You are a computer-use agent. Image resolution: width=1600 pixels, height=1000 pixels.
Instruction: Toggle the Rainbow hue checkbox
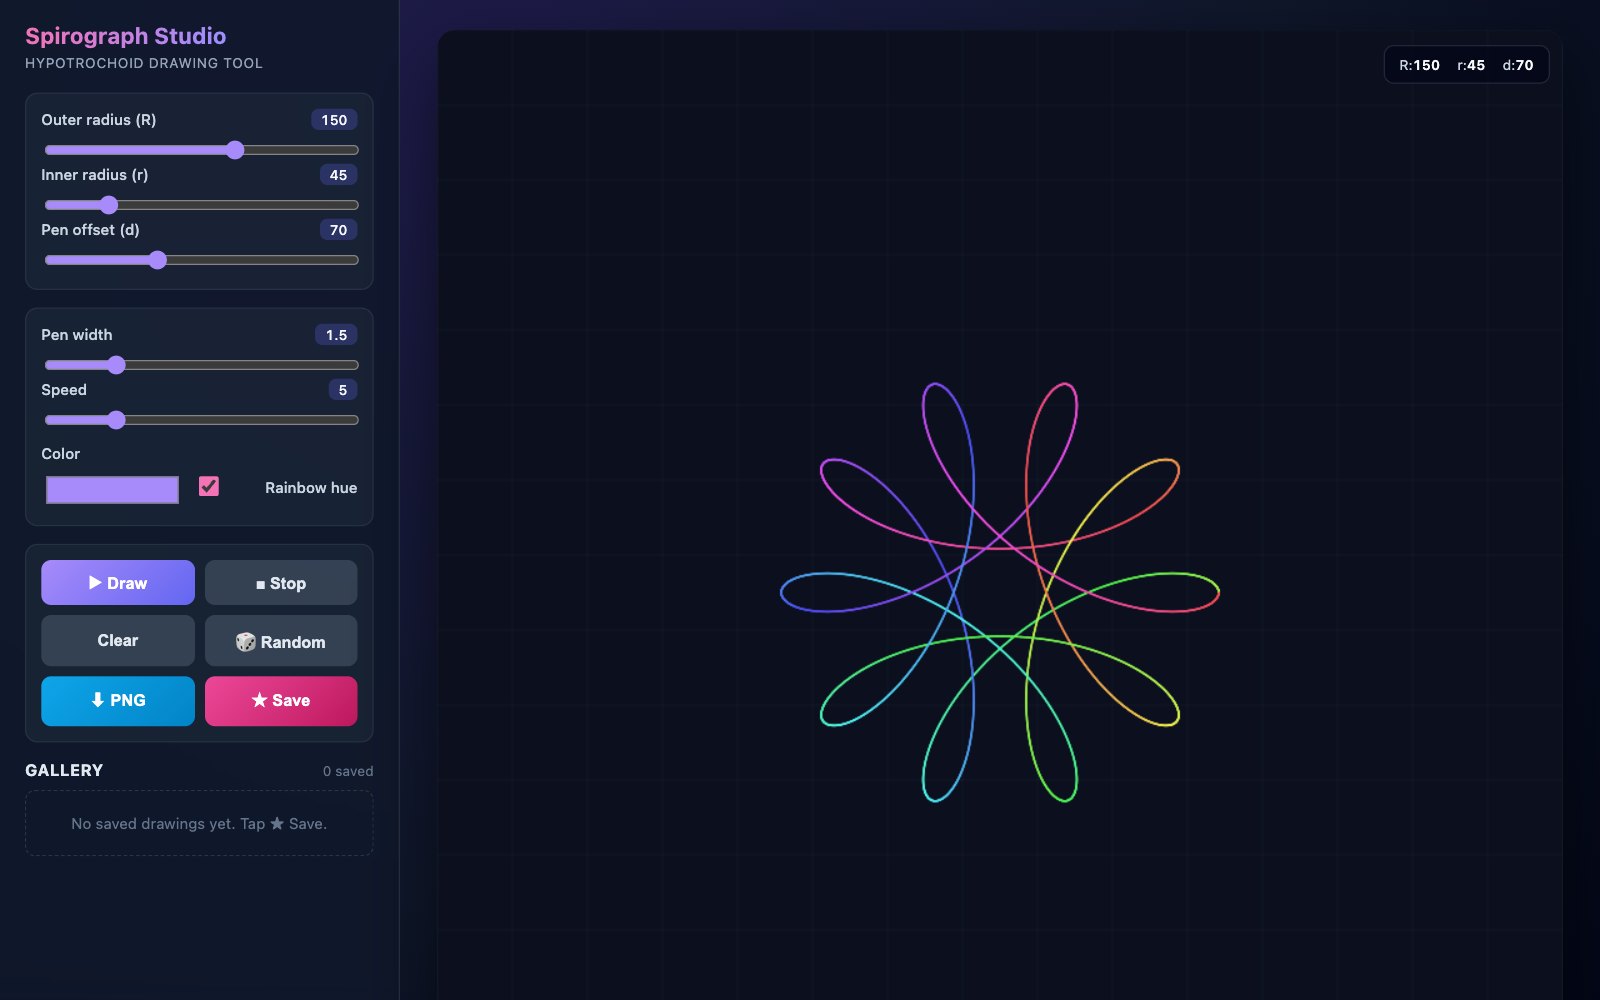(x=209, y=486)
